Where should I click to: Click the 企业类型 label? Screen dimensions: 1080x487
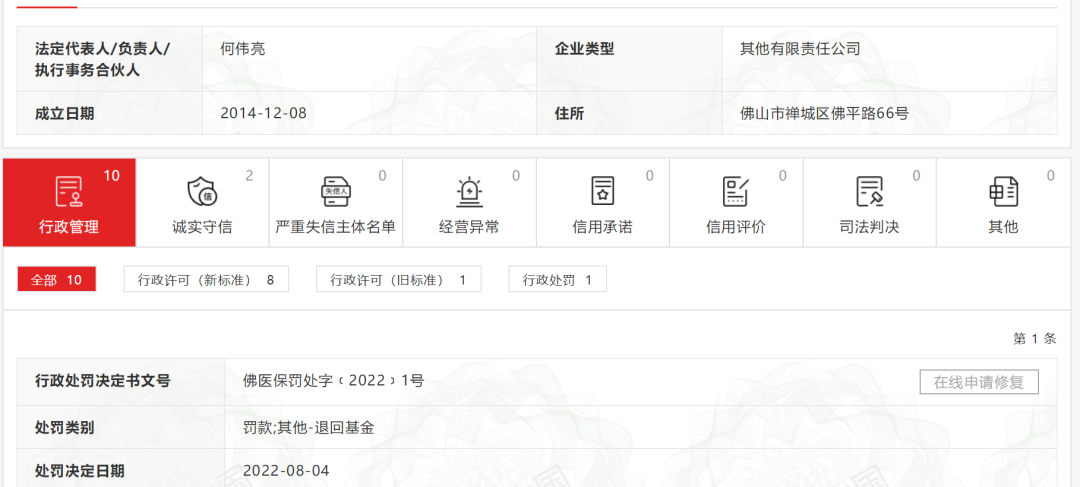(x=585, y=49)
